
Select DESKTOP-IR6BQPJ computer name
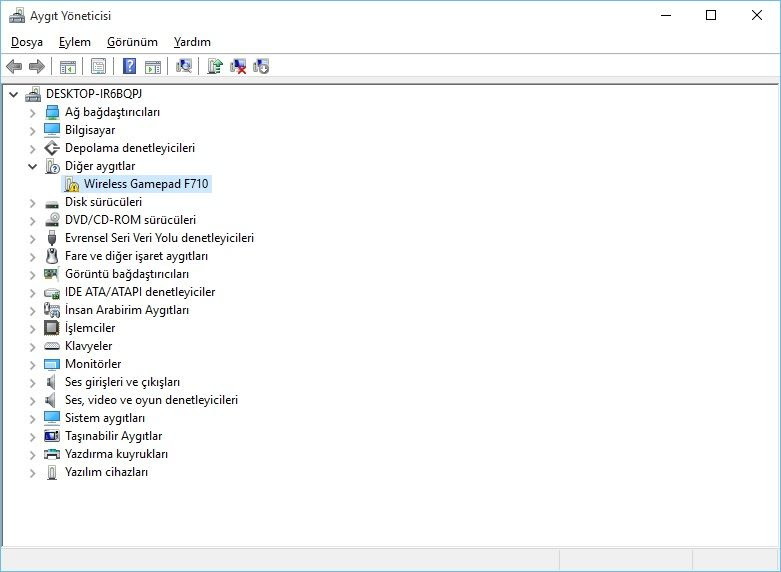coord(94,94)
